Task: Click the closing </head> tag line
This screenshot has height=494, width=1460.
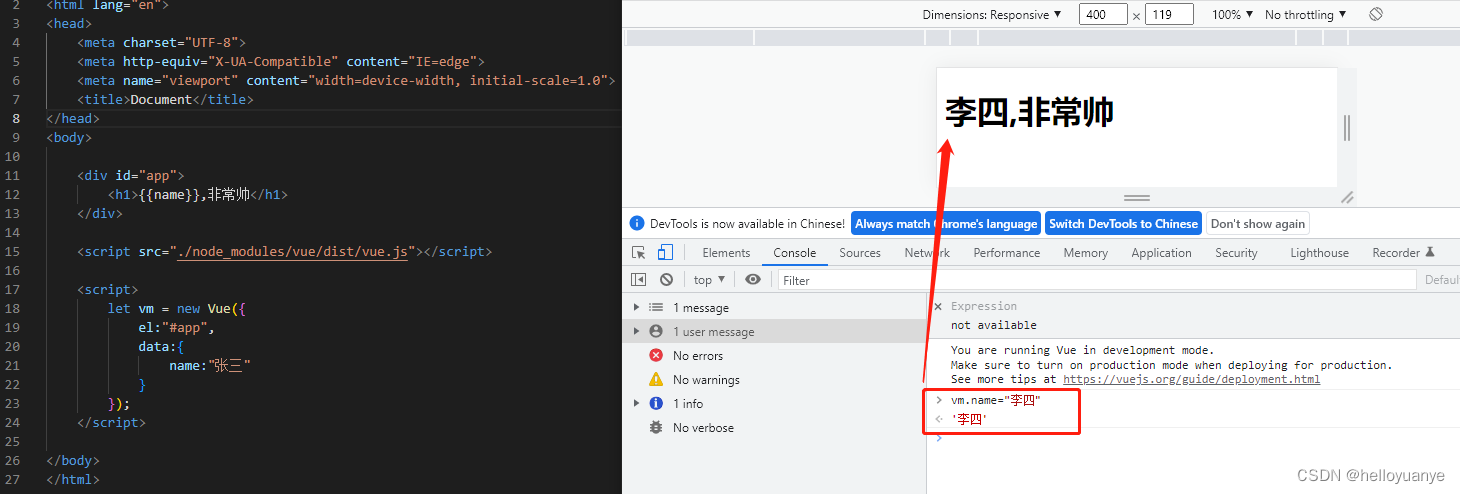Action: pos(73,119)
